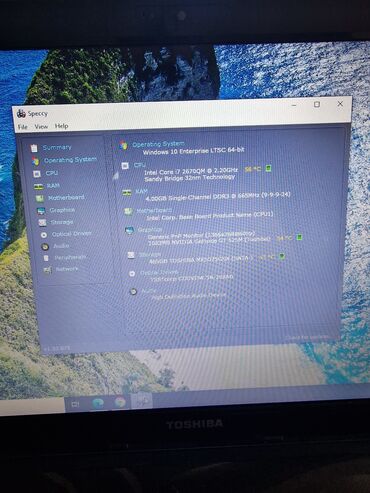Minimize the Speccy window
The width and height of the screenshot is (370, 493).
coord(294,105)
